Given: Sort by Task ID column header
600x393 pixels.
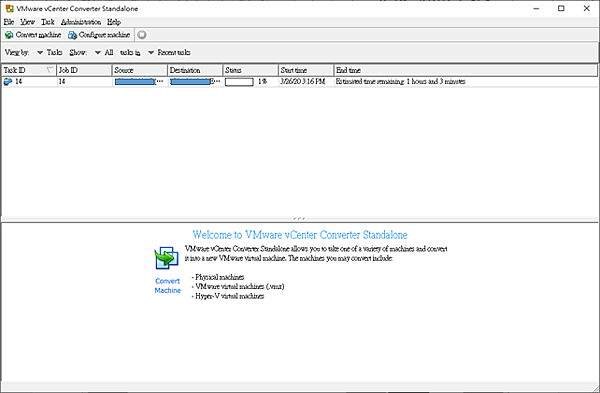Looking at the screenshot, I should (x=29, y=70).
